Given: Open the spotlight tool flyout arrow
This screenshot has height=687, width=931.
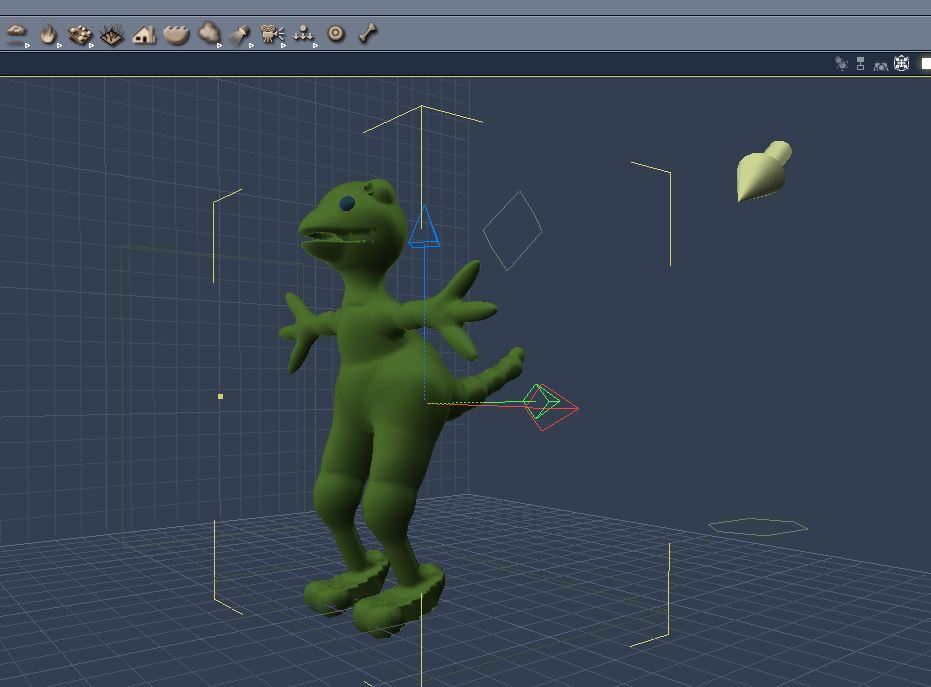Looking at the screenshot, I should pos(251,45).
